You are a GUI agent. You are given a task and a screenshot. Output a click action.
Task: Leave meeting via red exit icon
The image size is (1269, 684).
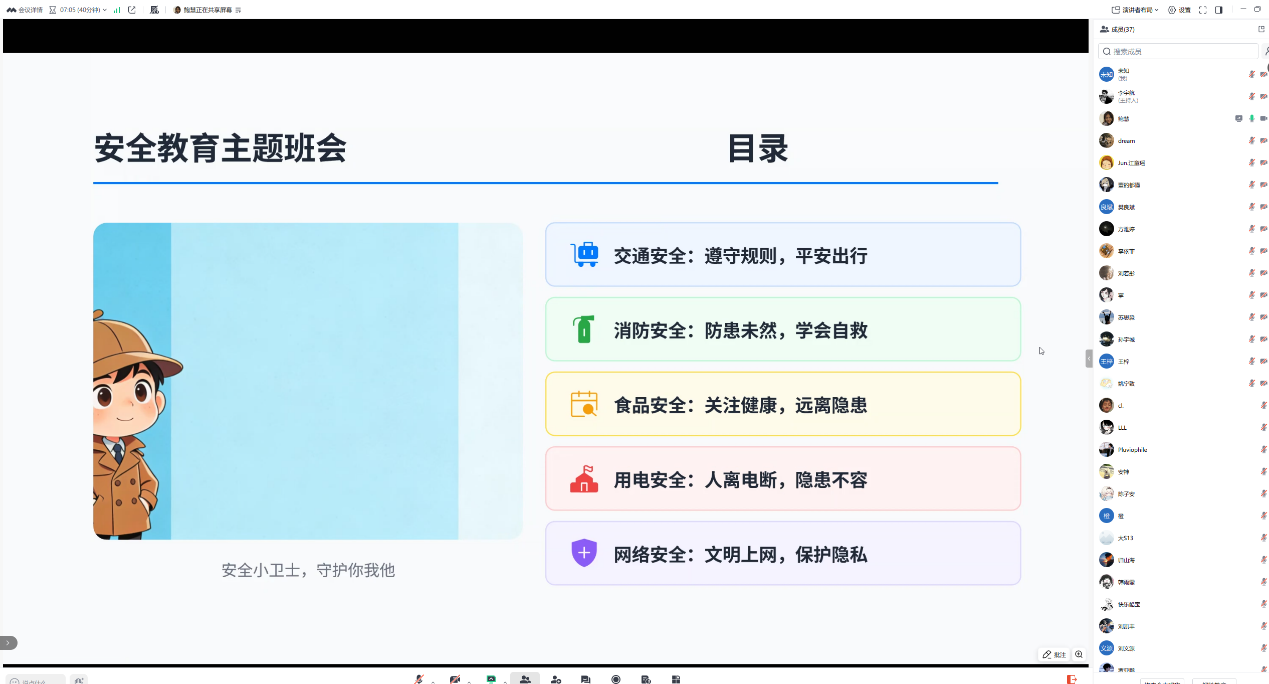[1071, 679]
